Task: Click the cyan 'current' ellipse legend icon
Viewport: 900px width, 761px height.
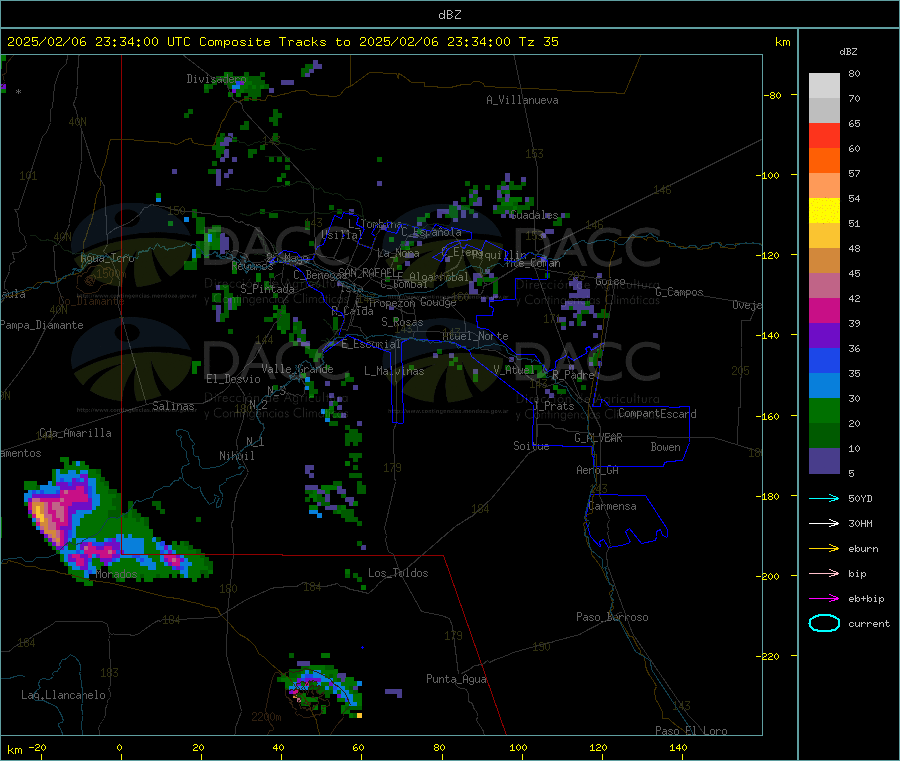Action: coord(824,623)
